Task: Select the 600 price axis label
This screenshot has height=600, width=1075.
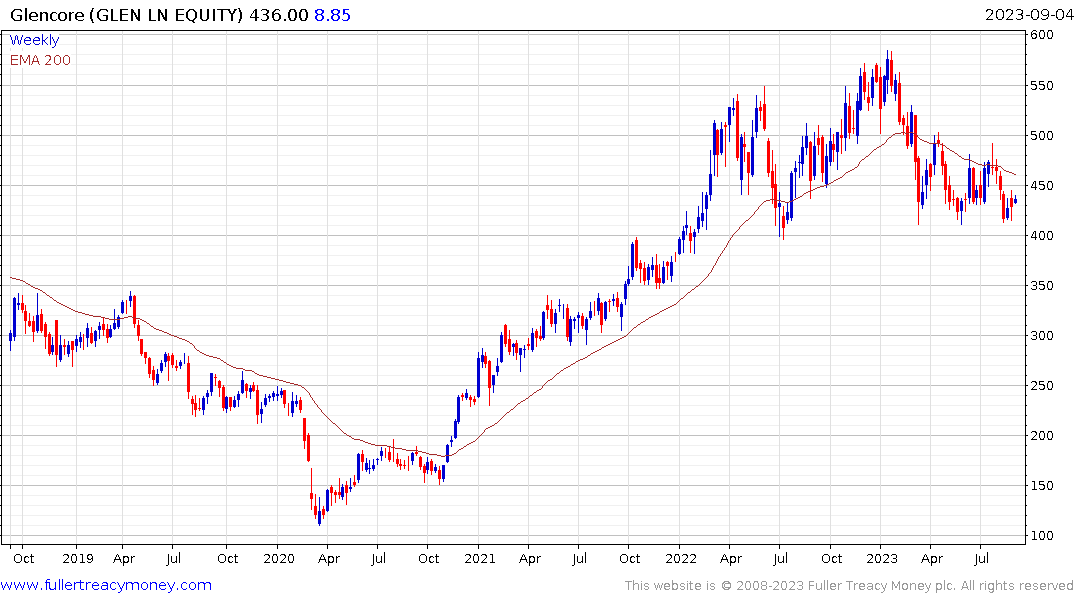Action: tap(1042, 35)
